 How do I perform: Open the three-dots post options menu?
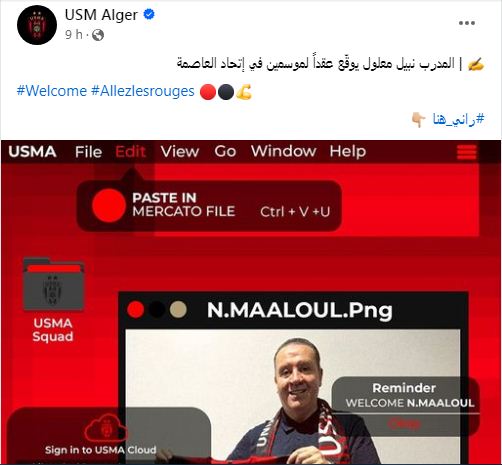(x=467, y=23)
